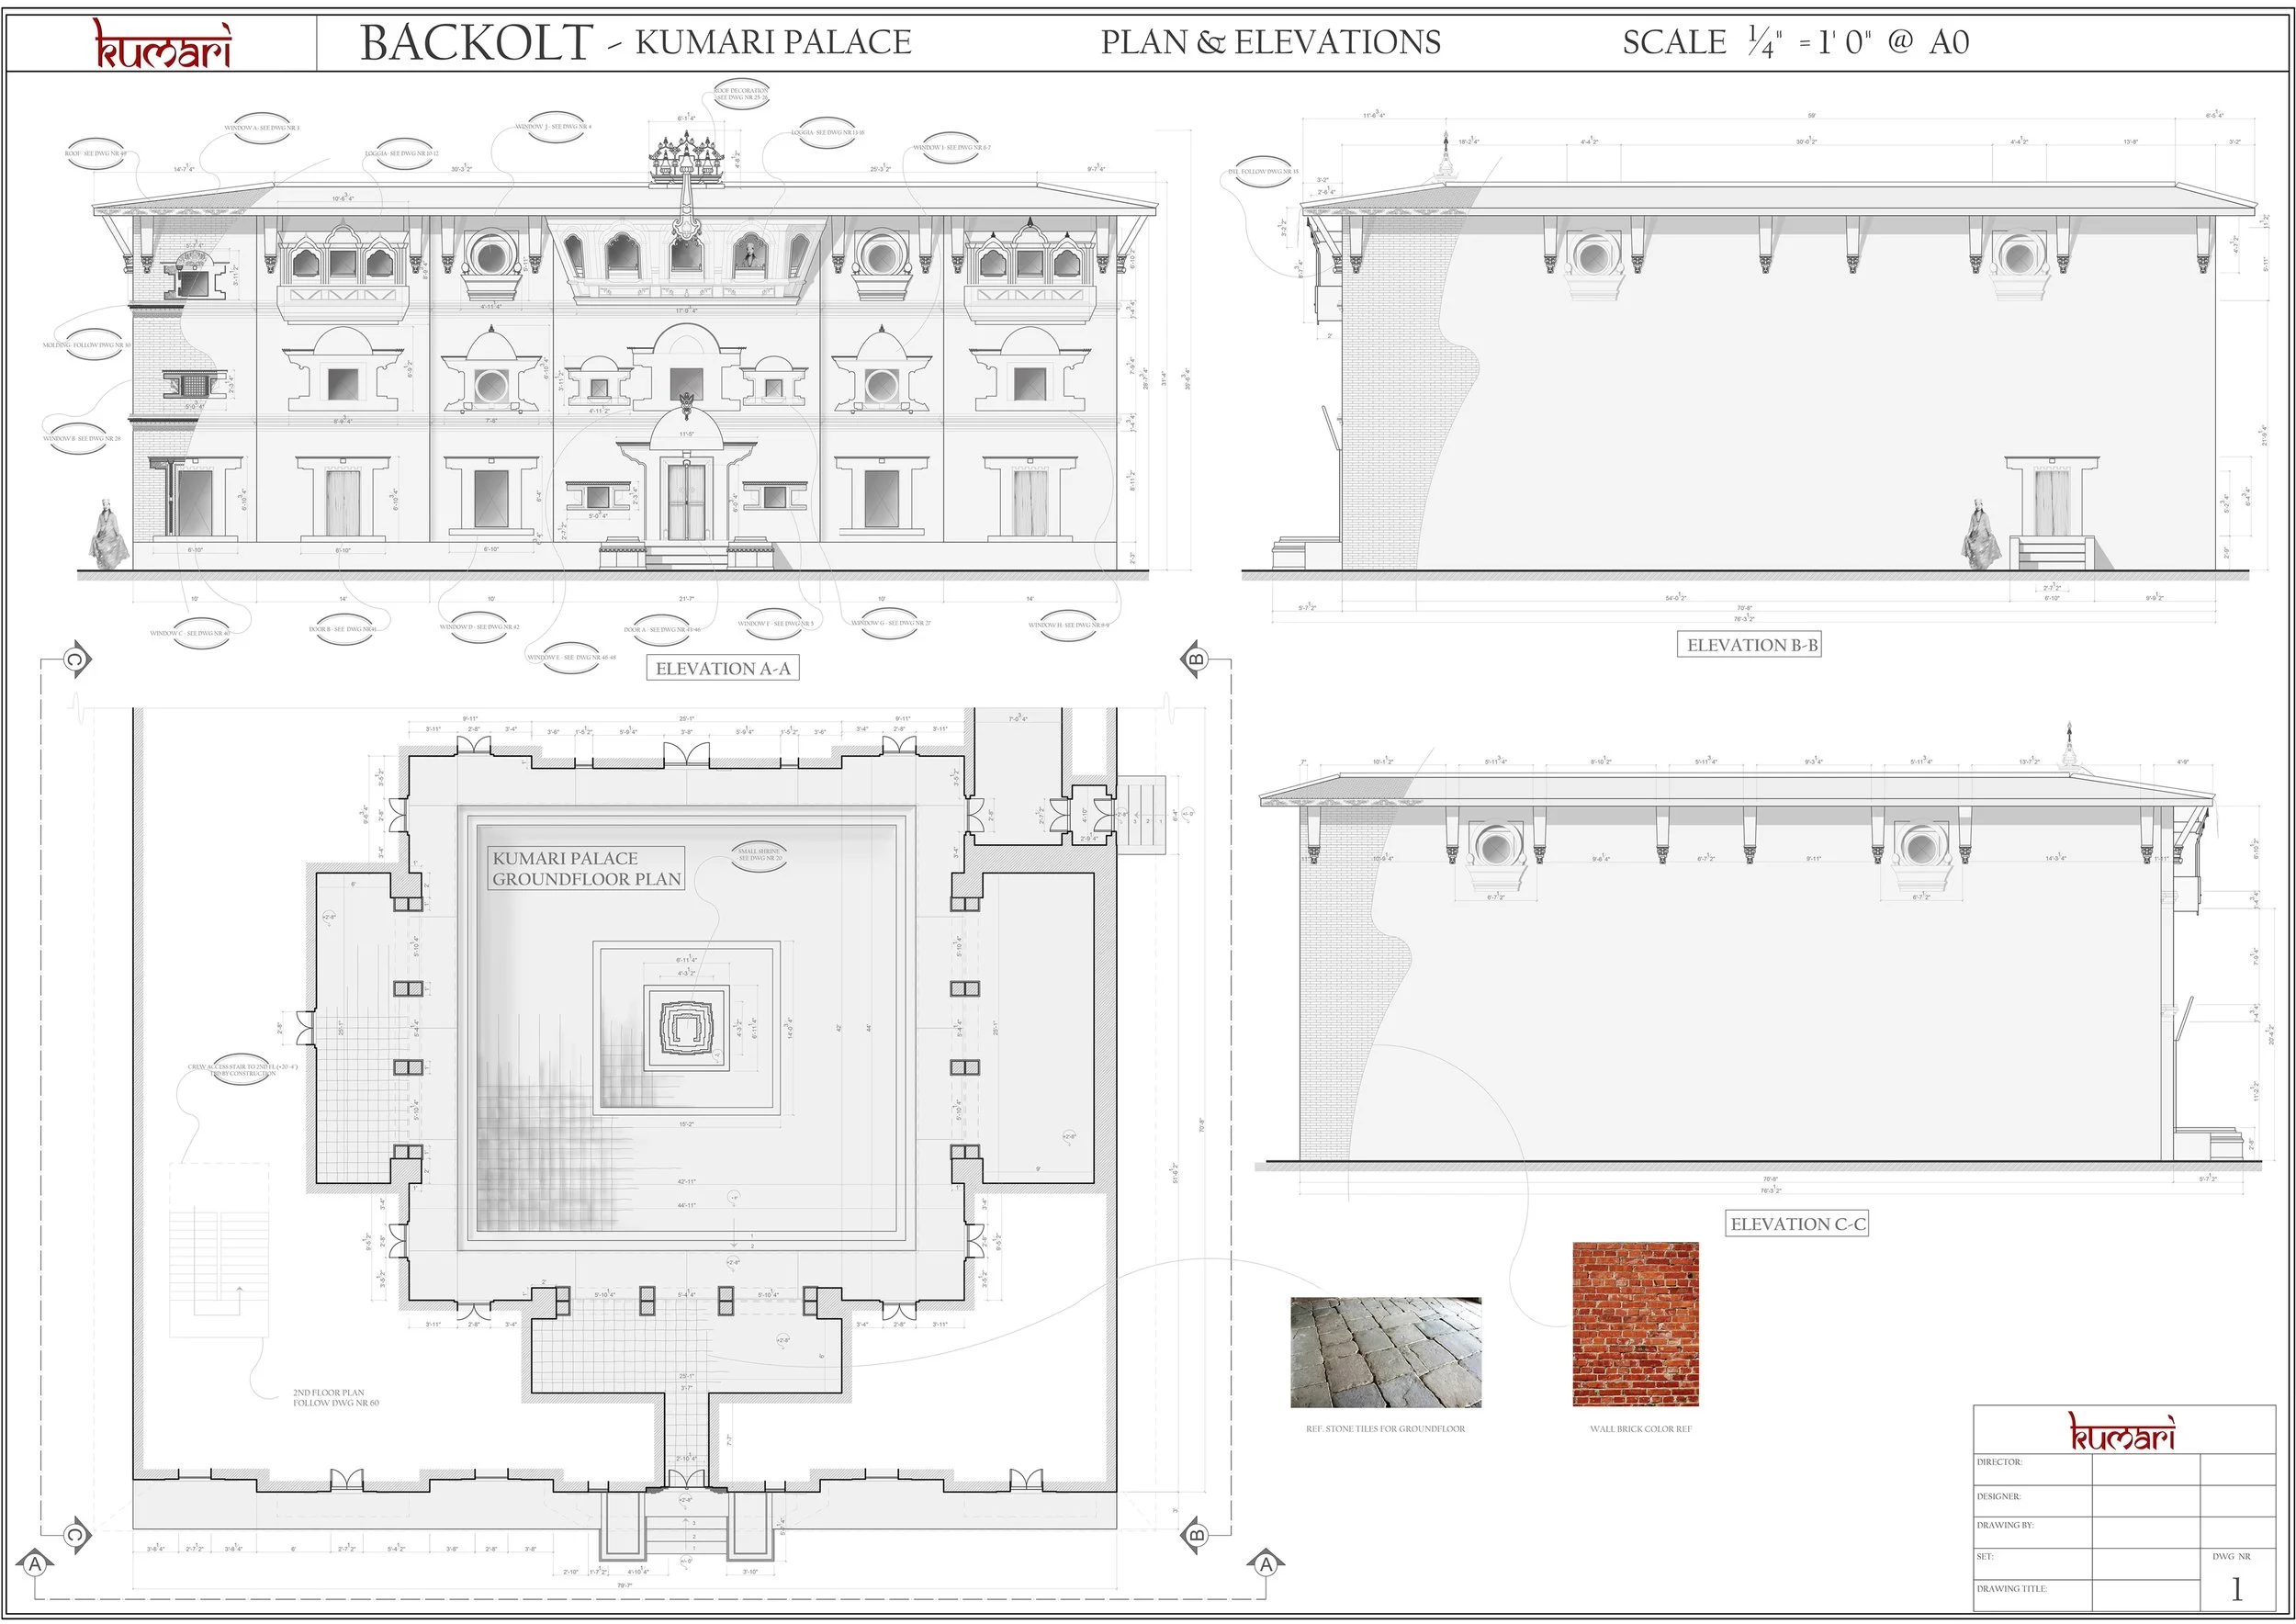Pick the wall brick color reference swatch
Screen dimensions: 2296x1624
click(x=1635, y=1324)
